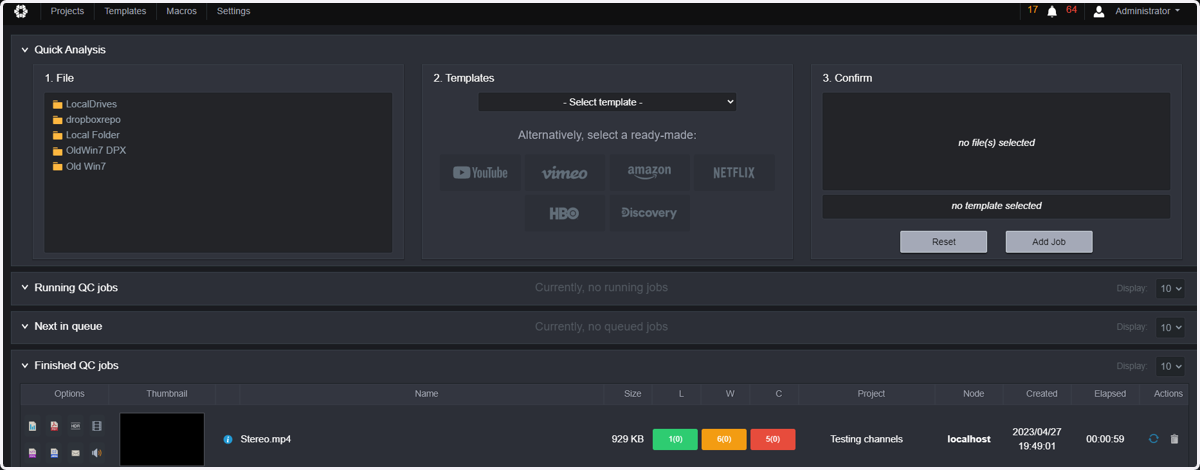This screenshot has width=1200, height=470.
Task: Sort by the Size column header
Action: (632, 394)
